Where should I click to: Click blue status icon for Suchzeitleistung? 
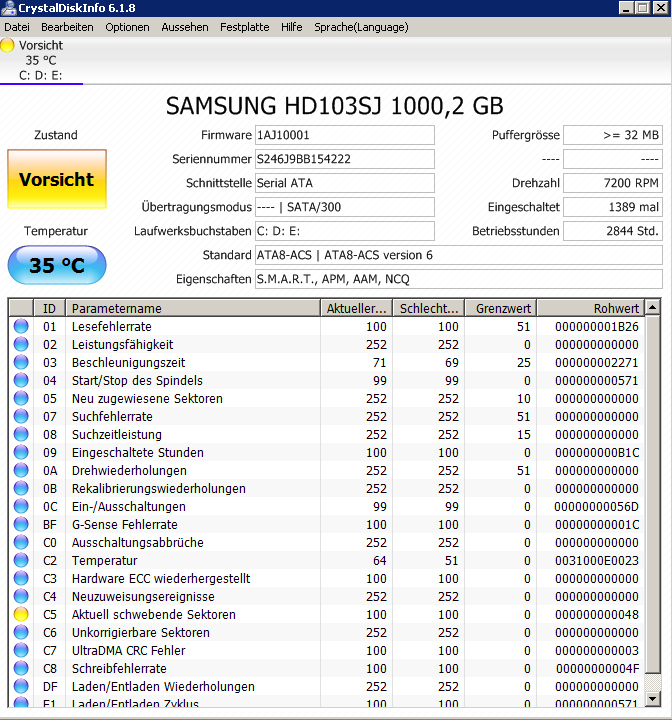[21, 434]
